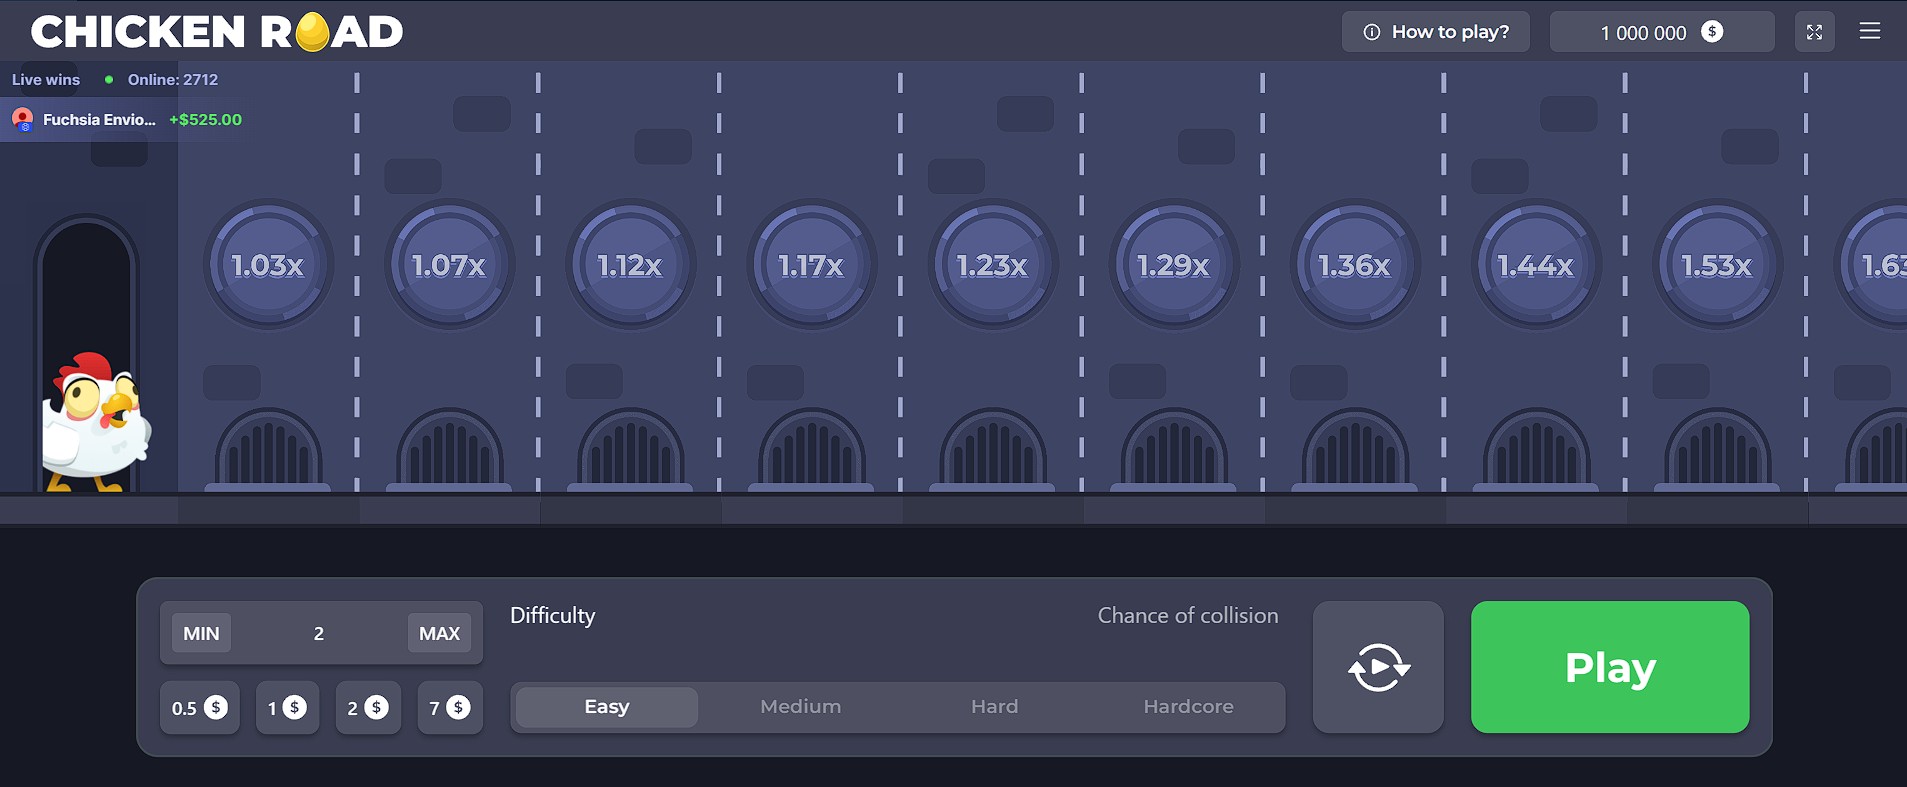This screenshot has height=787, width=1907.
Task: Click the fullscreen expand icon
Action: click(x=1814, y=32)
